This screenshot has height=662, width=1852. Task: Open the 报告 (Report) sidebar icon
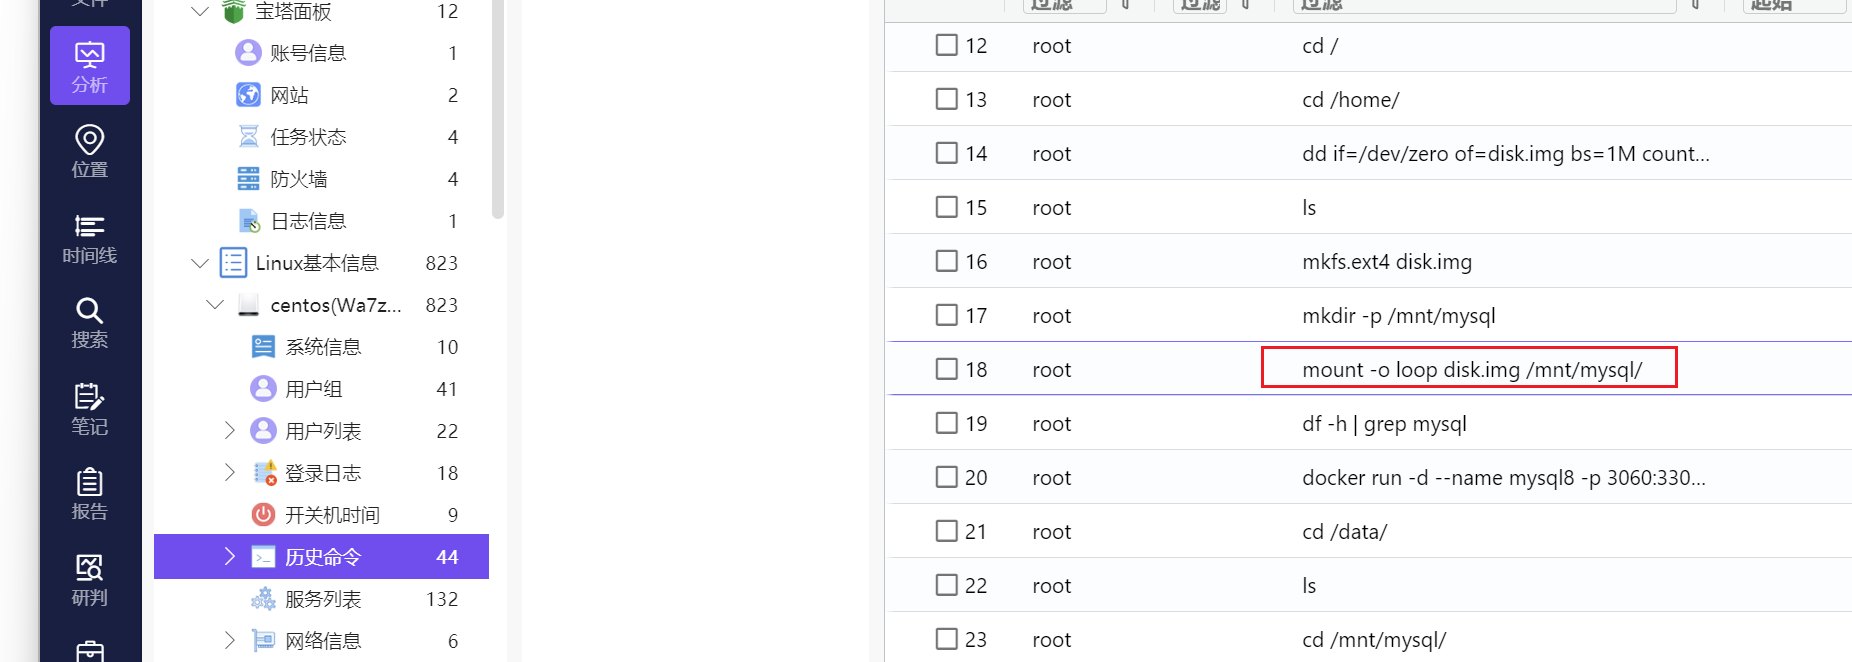90,494
